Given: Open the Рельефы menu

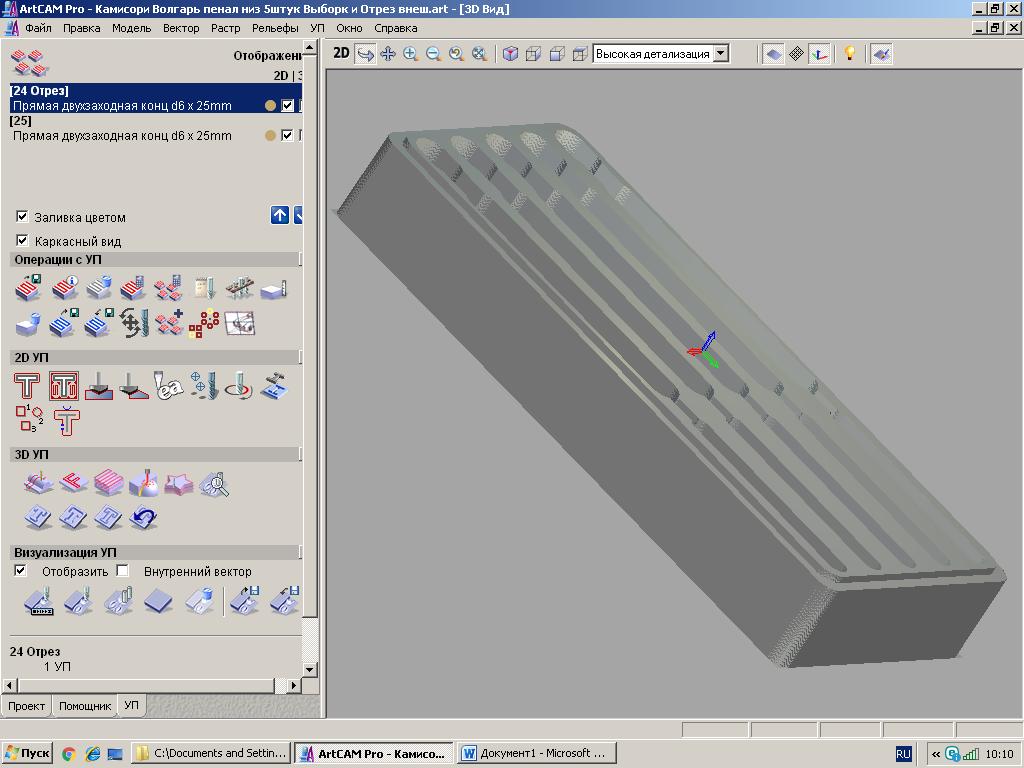Looking at the screenshot, I should point(274,28).
